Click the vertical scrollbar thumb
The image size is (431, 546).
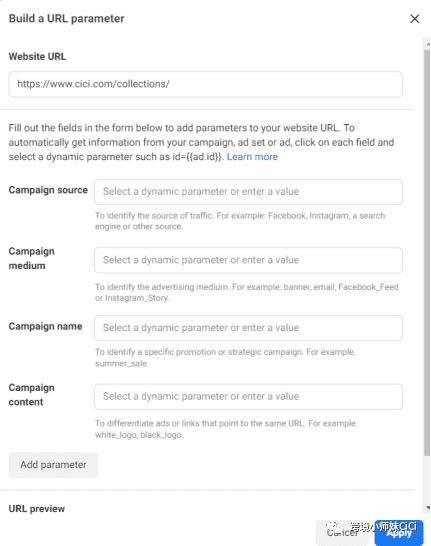427,253
